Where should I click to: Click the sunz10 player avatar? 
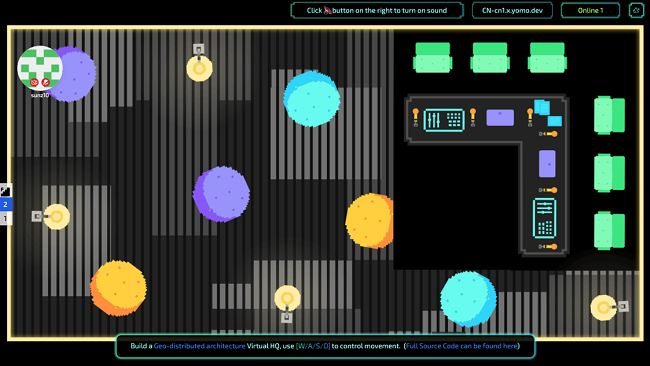(x=40, y=68)
